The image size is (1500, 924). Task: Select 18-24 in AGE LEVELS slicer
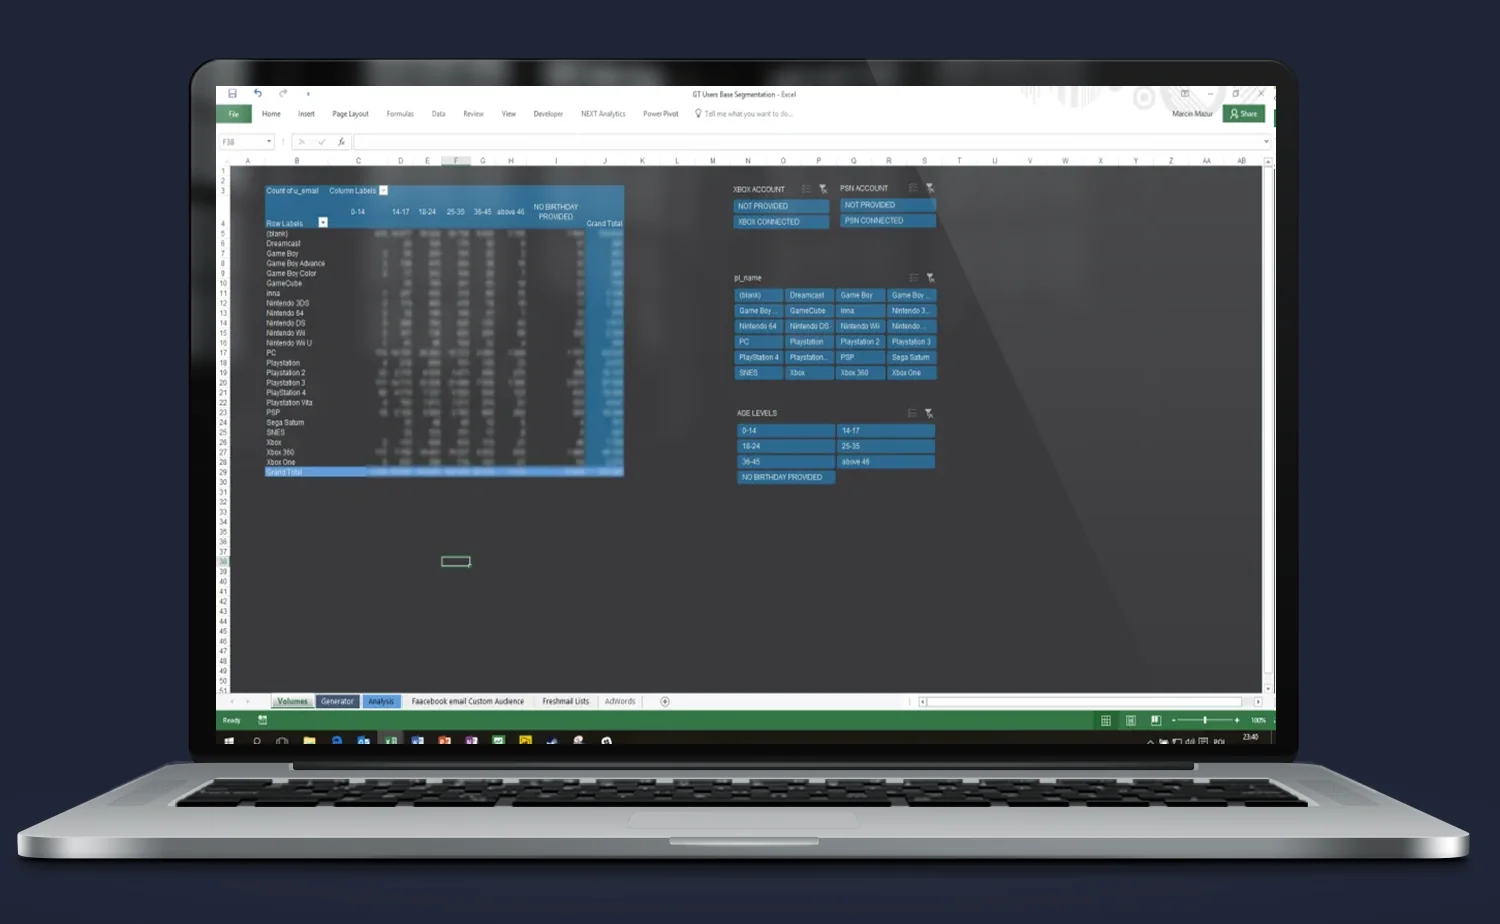(x=786, y=446)
